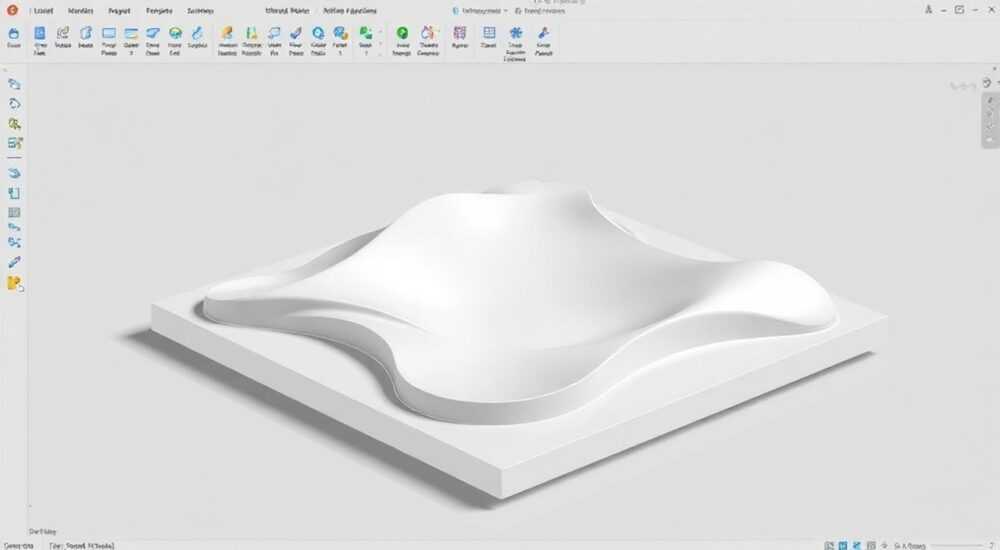The height and width of the screenshot is (550, 1000).
Task: Click the orange-yellow figure ribbon icon
Action: pos(227,33)
